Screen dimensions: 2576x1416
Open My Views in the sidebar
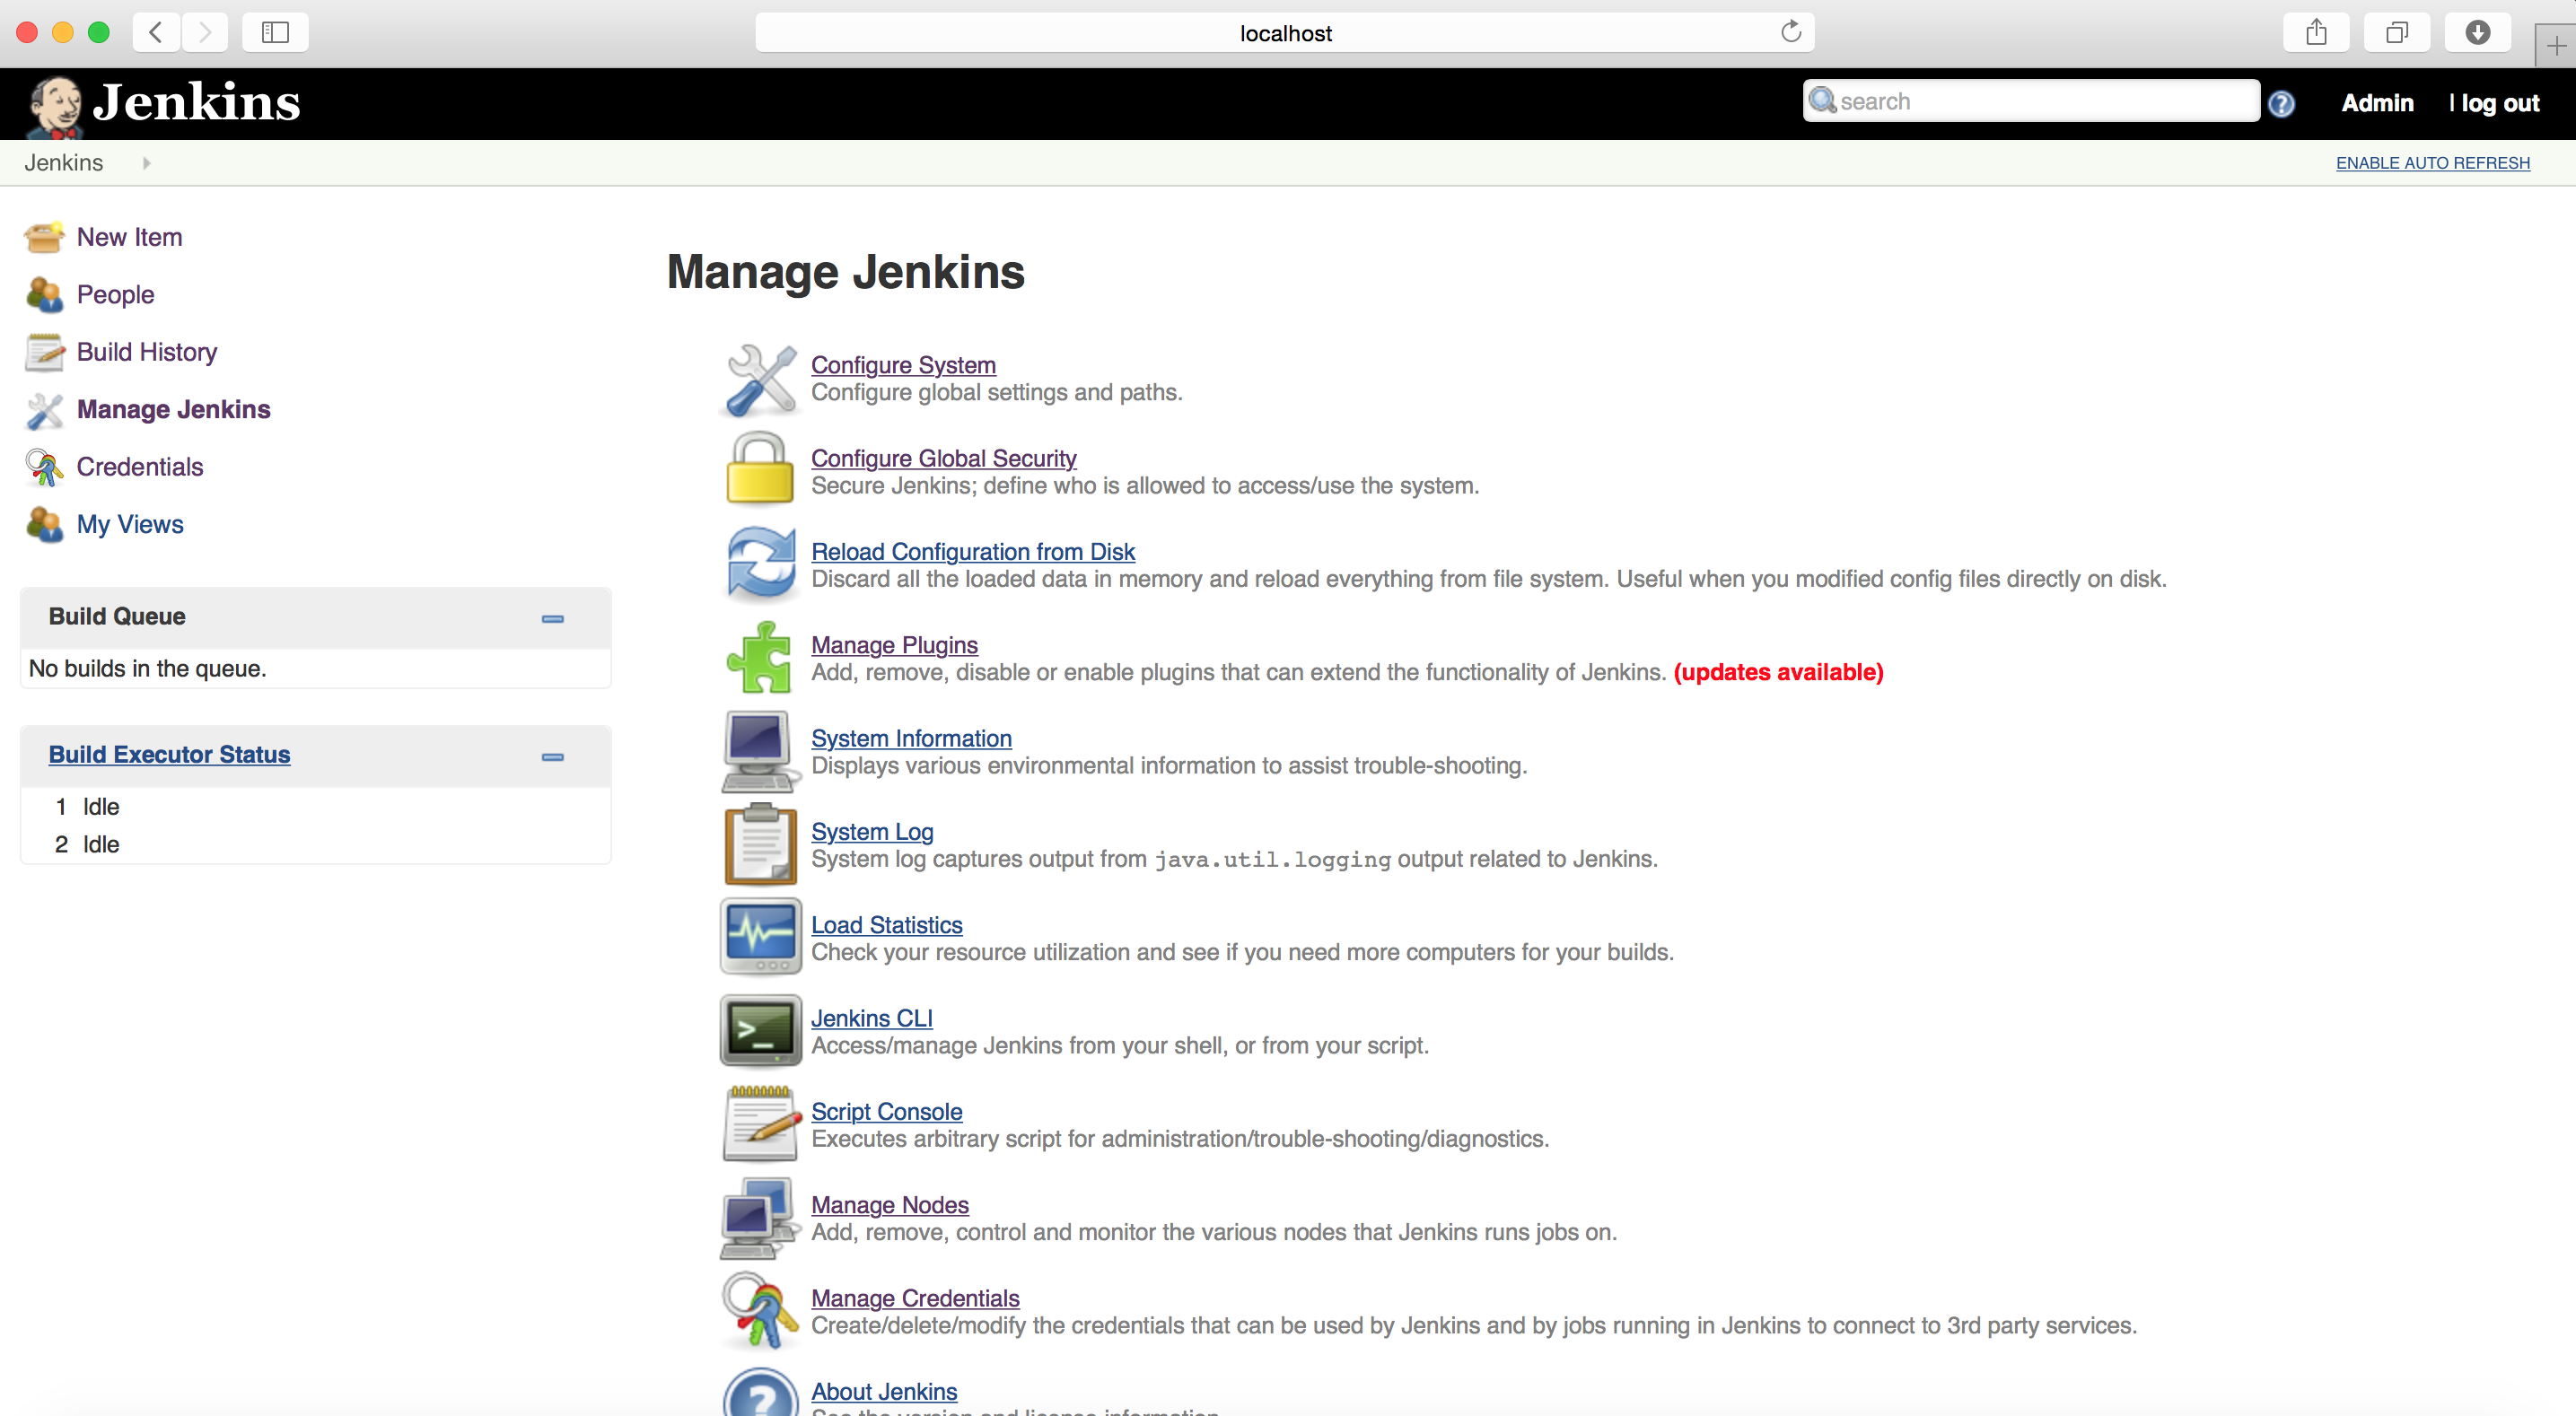[130, 524]
